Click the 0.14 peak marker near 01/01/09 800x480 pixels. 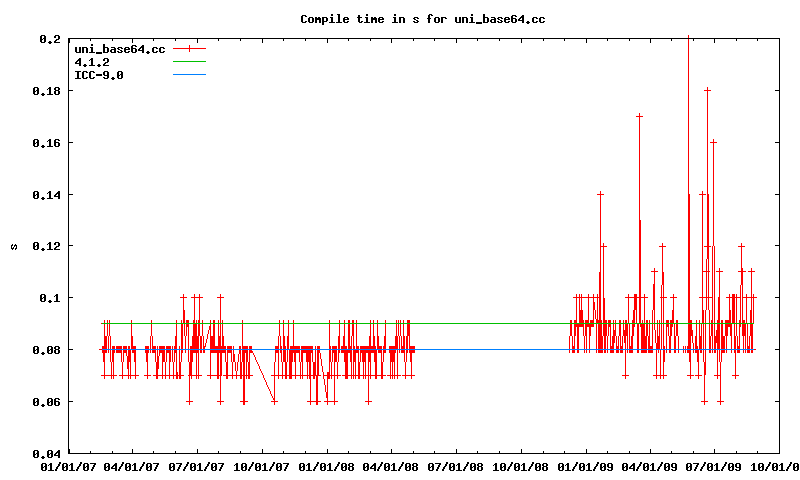point(600,194)
